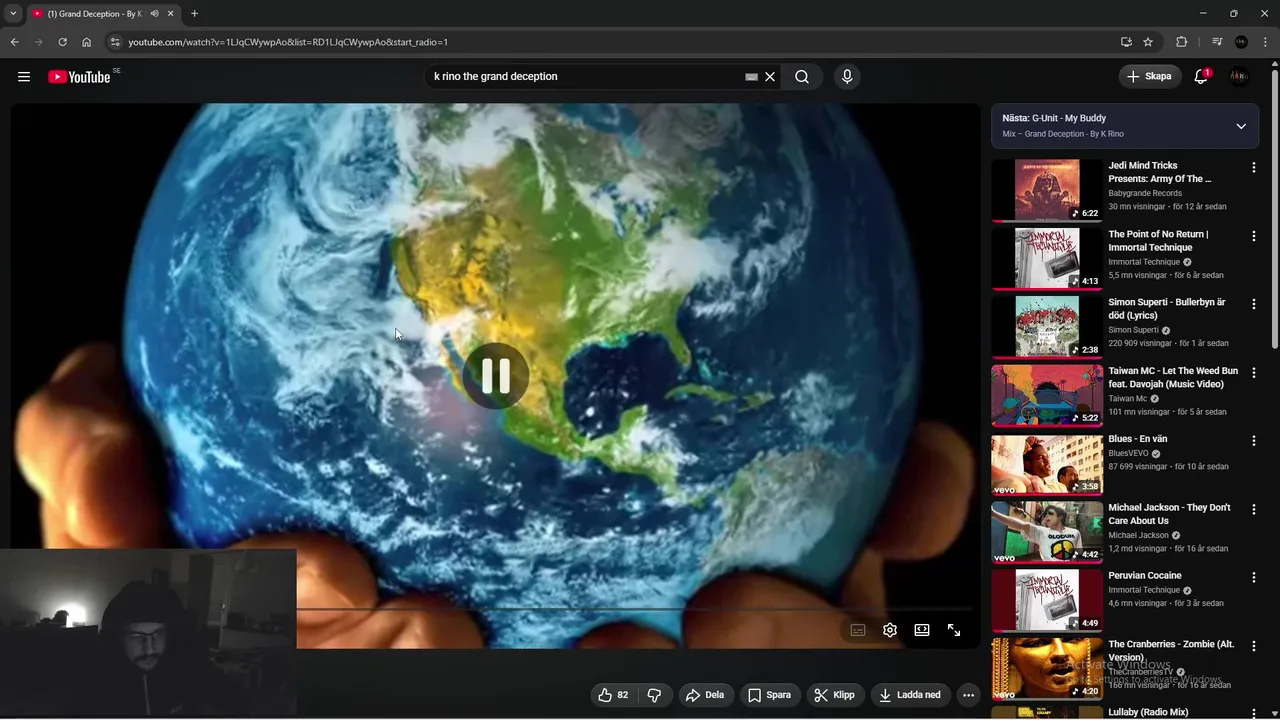The height and width of the screenshot is (720, 1280).
Task: Open browser profile avatar
Action: click(1241, 42)
